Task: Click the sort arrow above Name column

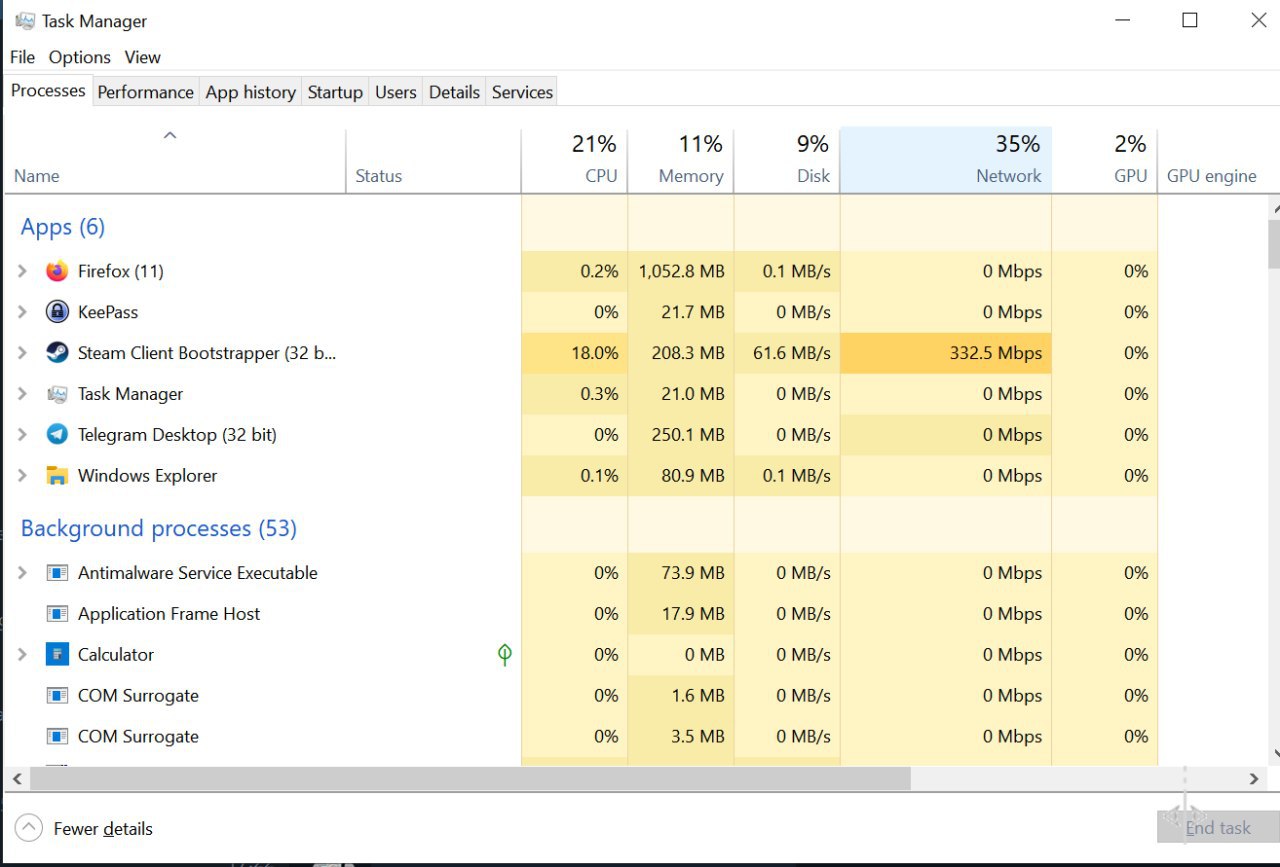Action: click(170, 136)
